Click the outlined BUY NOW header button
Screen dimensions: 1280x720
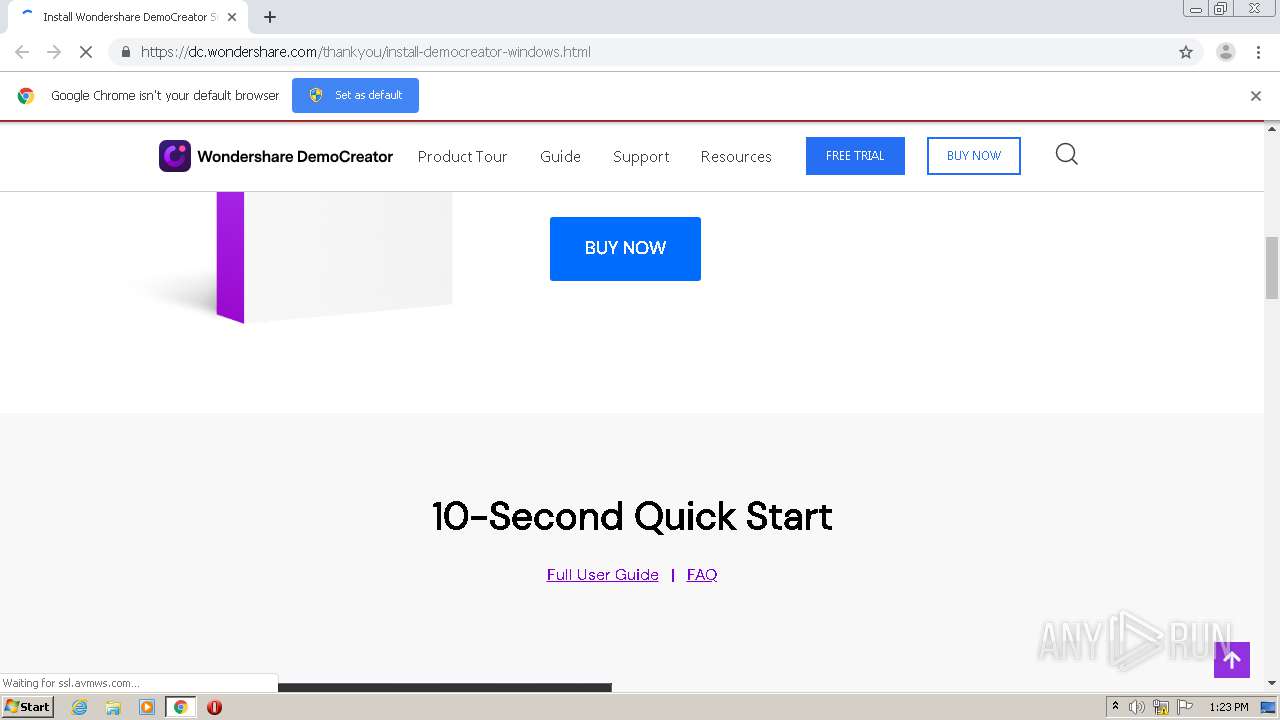click(974, 156)
